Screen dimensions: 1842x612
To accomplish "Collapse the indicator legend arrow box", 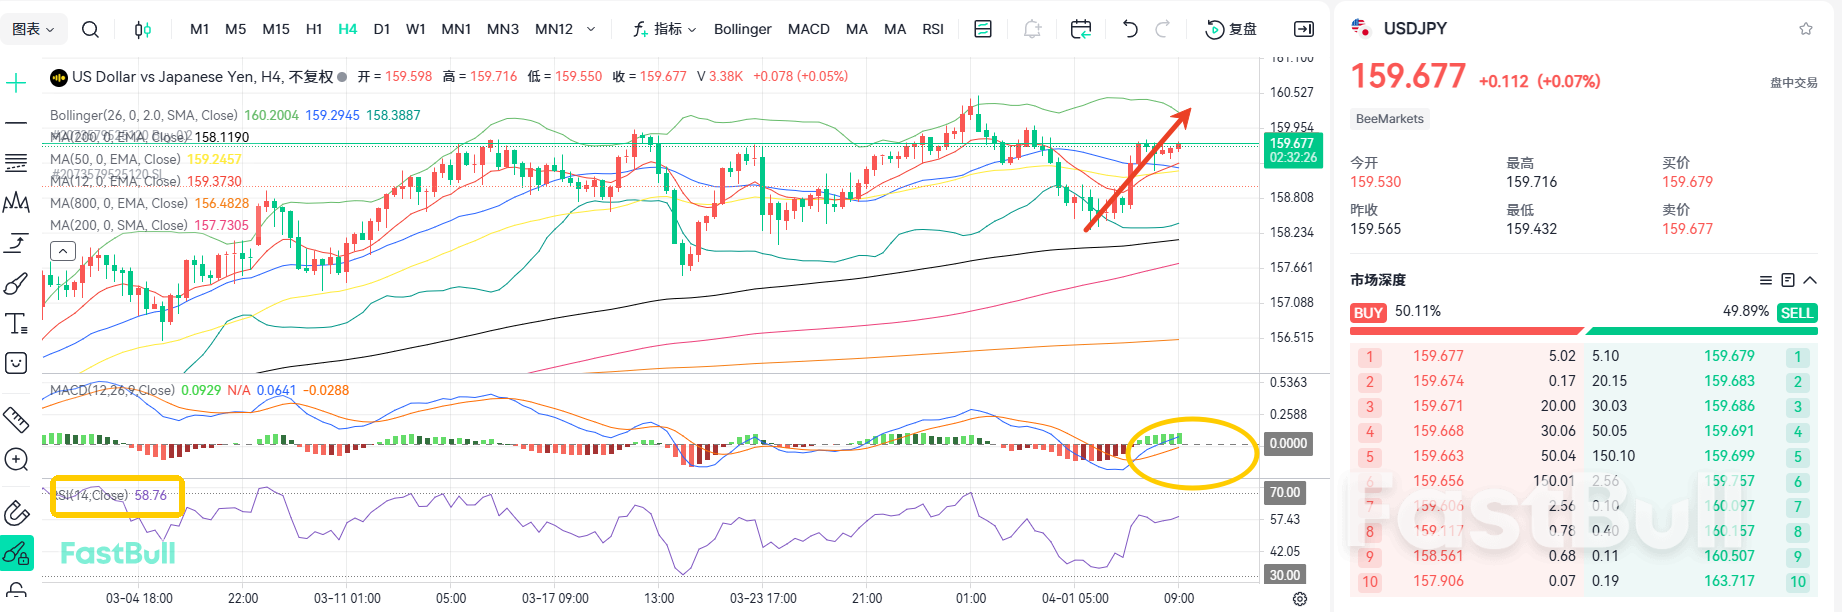I will point(63,250).
